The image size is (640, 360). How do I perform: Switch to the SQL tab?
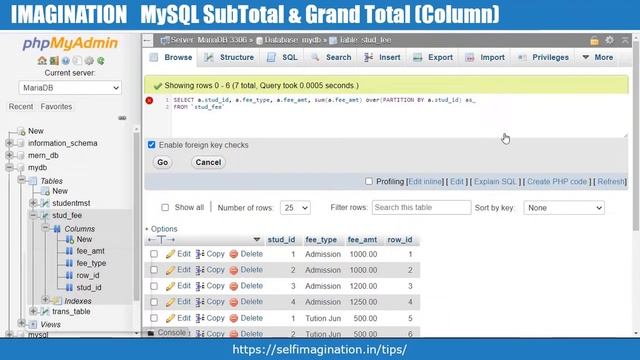(282, 58)
